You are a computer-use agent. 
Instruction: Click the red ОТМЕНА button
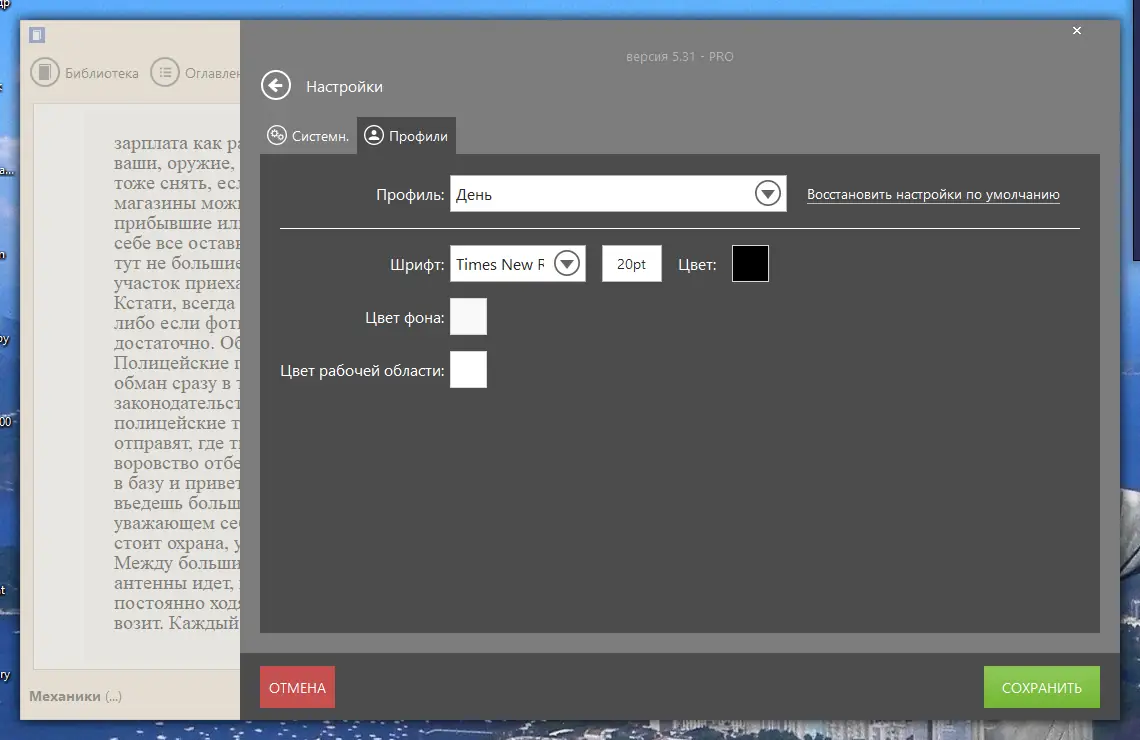click(x=297, y=687)
